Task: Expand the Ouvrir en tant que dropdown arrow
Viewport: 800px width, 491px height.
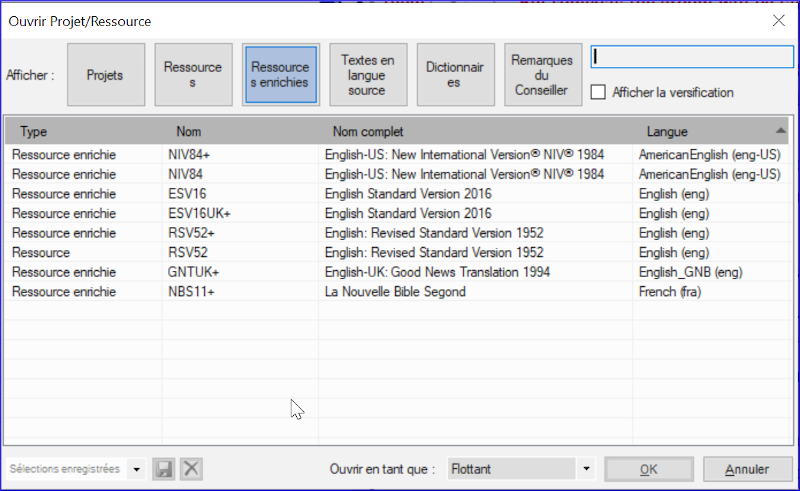Action: pyautogui.click(x=586, y=469)
